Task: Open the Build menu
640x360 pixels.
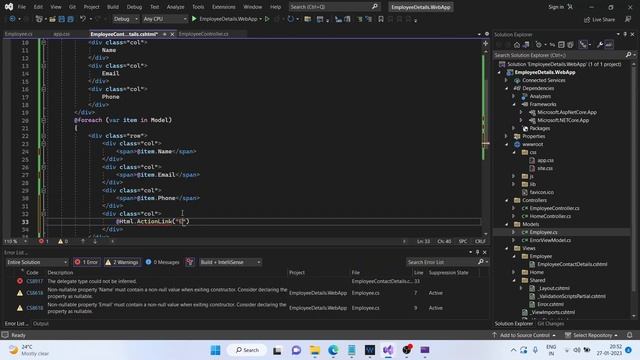Action: pos(113,7)
